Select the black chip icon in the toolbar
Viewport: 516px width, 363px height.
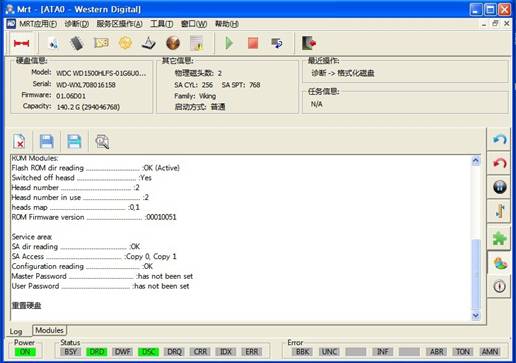point(77,43)
